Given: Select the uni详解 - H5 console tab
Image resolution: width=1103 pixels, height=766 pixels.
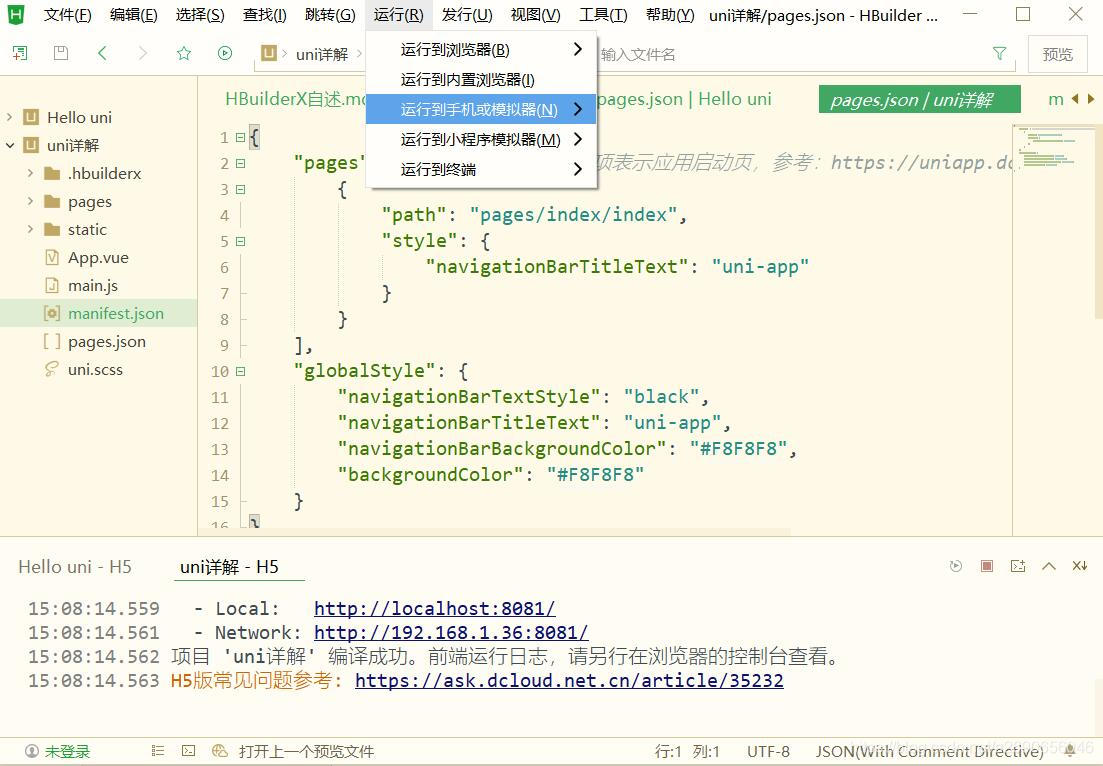Looking at the screenshot, I should pyautogui.click(x=229, y=567).
